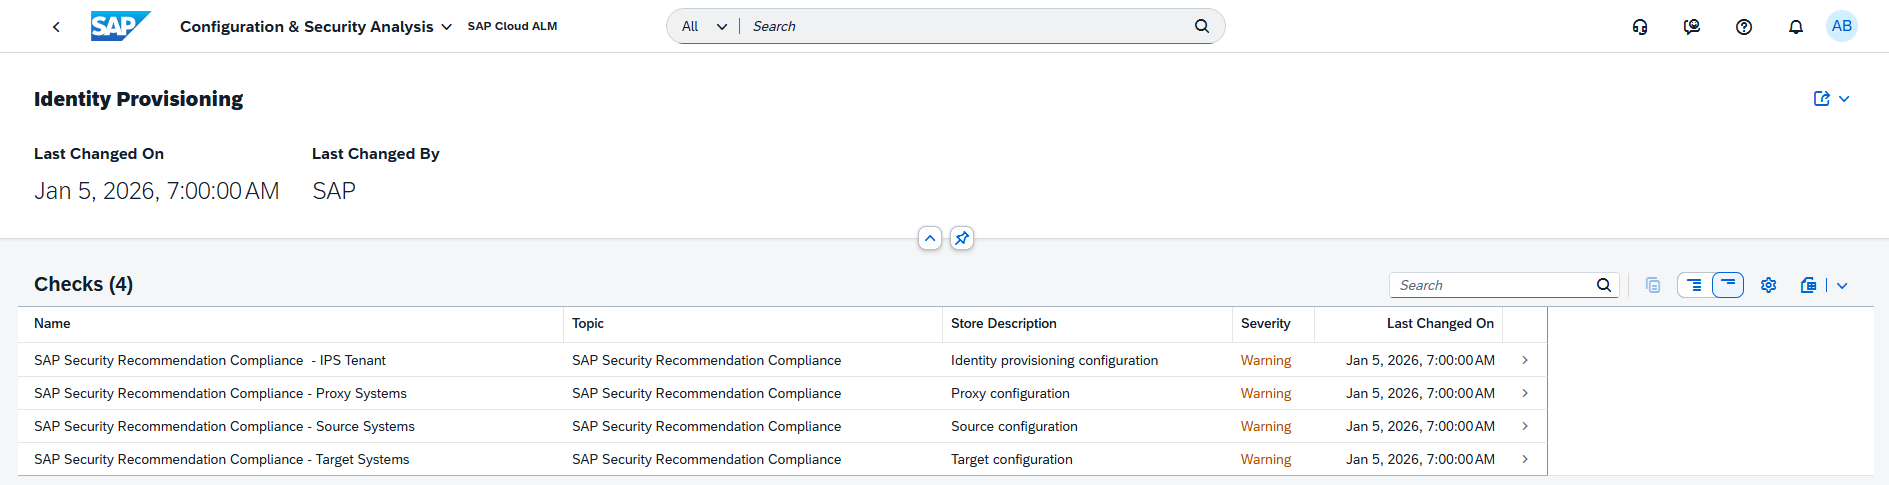Open the AB user profile avatar

pos(1841,26)
